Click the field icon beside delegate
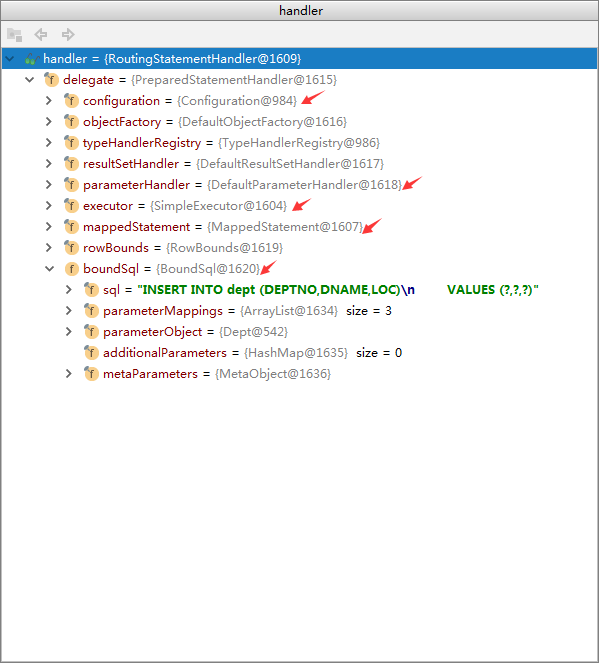 point(51,79)
